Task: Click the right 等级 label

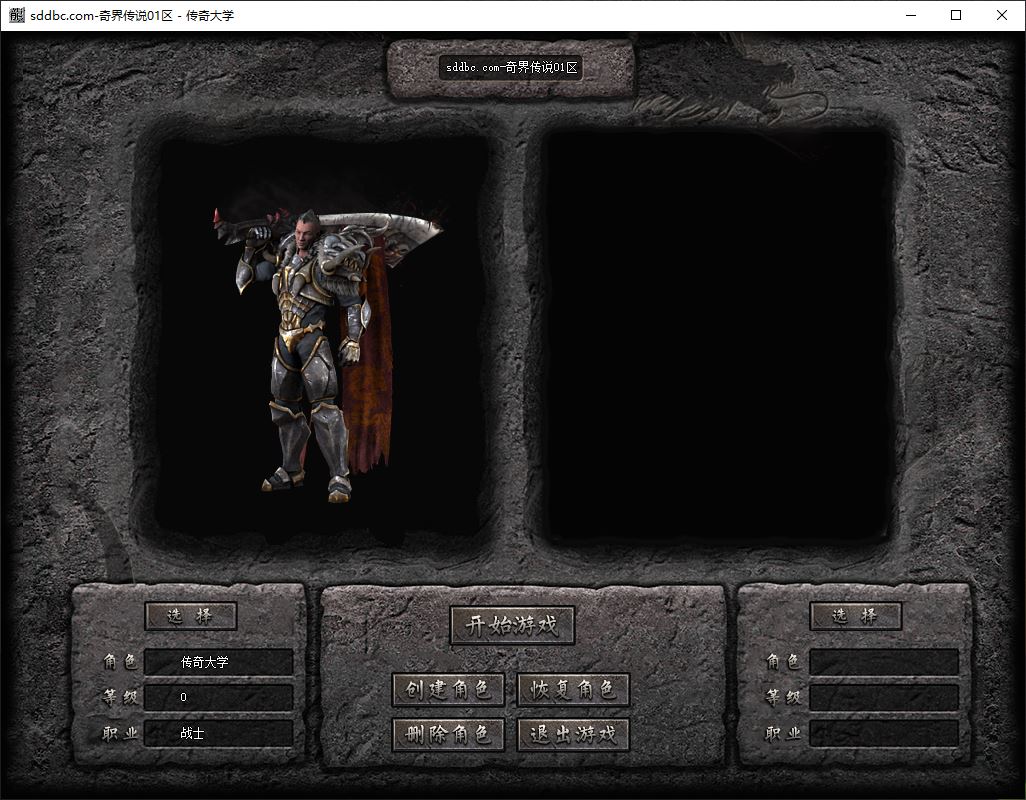Action: coord(783,697)
